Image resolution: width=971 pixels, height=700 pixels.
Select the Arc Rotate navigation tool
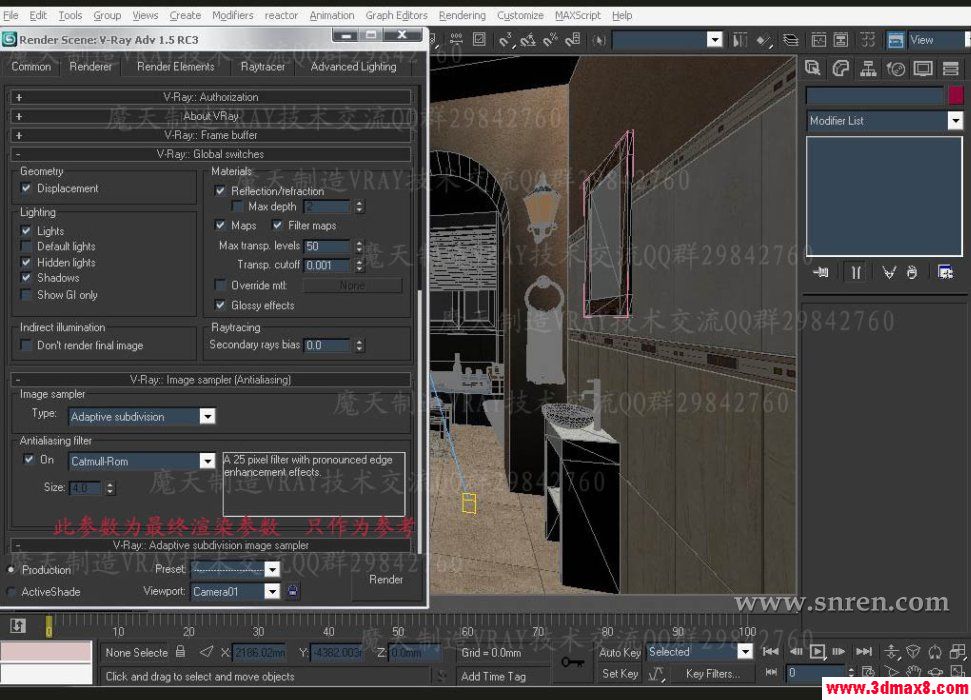click(x=937, y=671)
